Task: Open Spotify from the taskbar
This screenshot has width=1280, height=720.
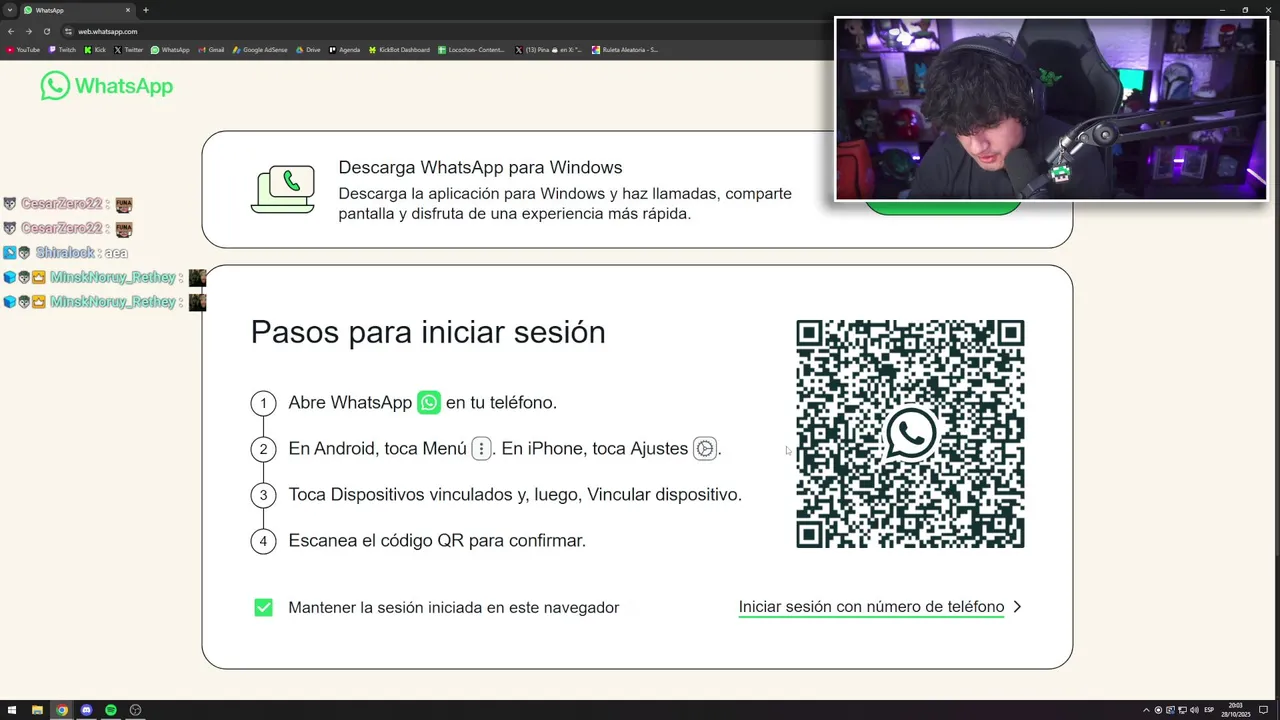Action: 111,710
